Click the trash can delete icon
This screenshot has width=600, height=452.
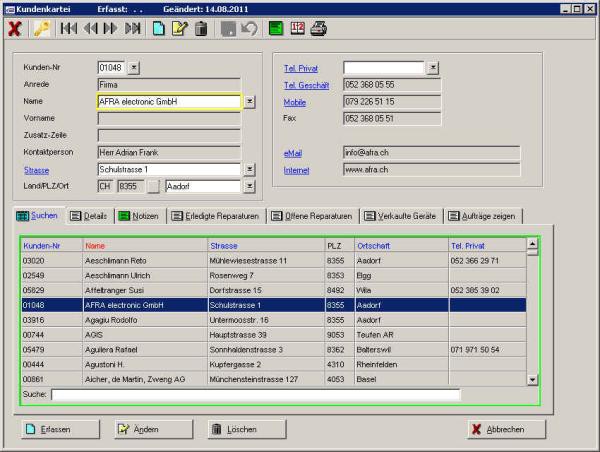tap(201, 29)
